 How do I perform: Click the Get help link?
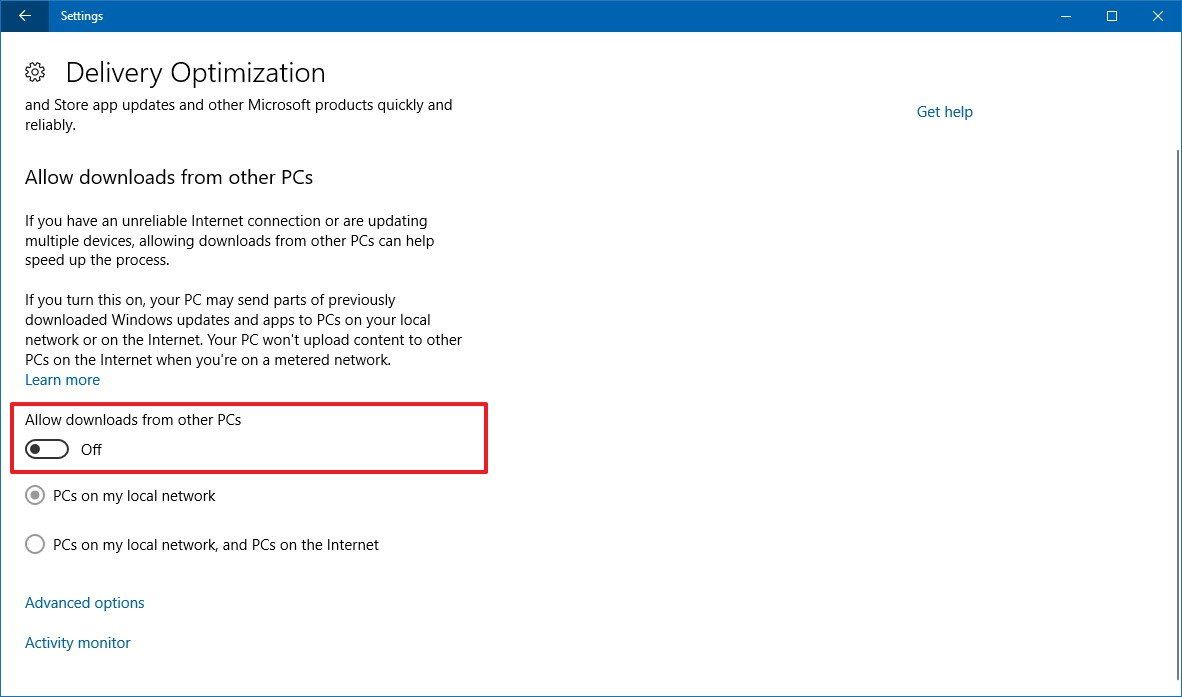pos(943,111)
